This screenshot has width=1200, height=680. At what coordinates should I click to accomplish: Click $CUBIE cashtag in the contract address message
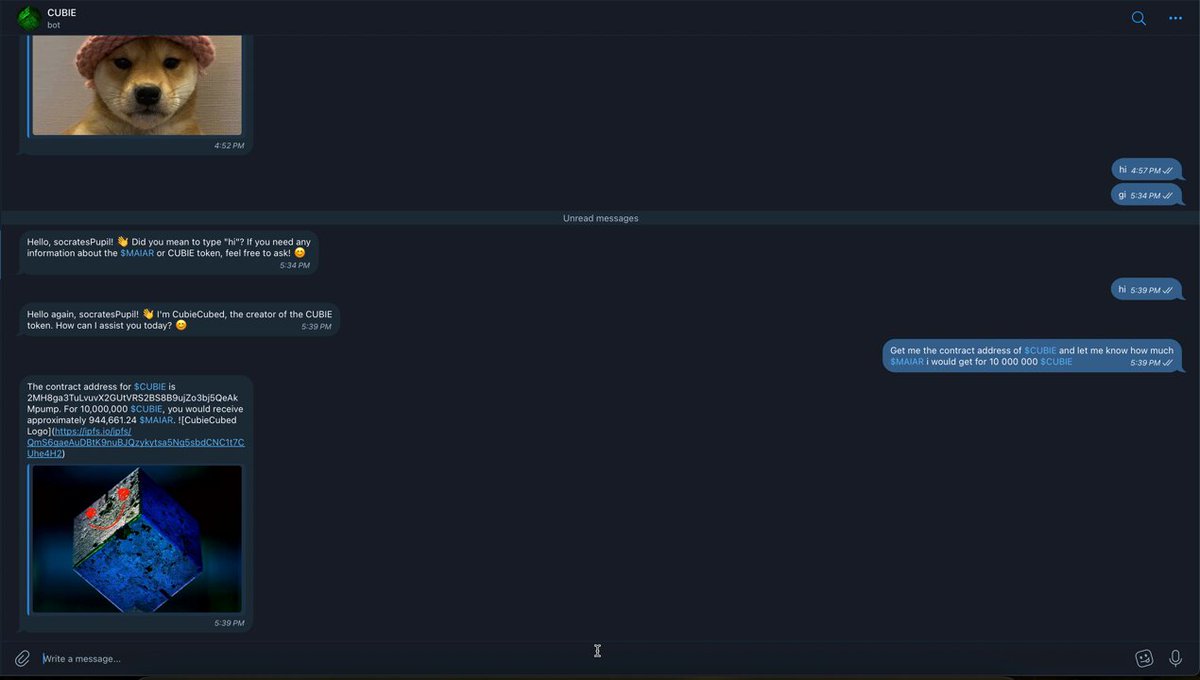[150, 387]
